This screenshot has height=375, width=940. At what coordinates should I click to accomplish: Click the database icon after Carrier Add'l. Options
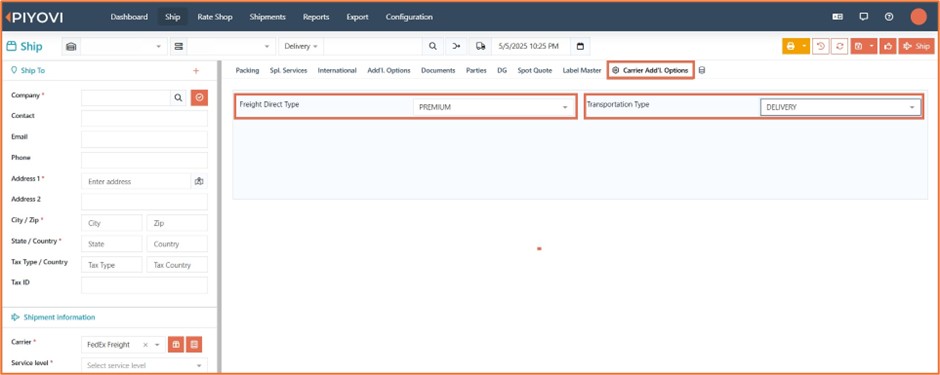pyautogui.click(x=702, y=70)
